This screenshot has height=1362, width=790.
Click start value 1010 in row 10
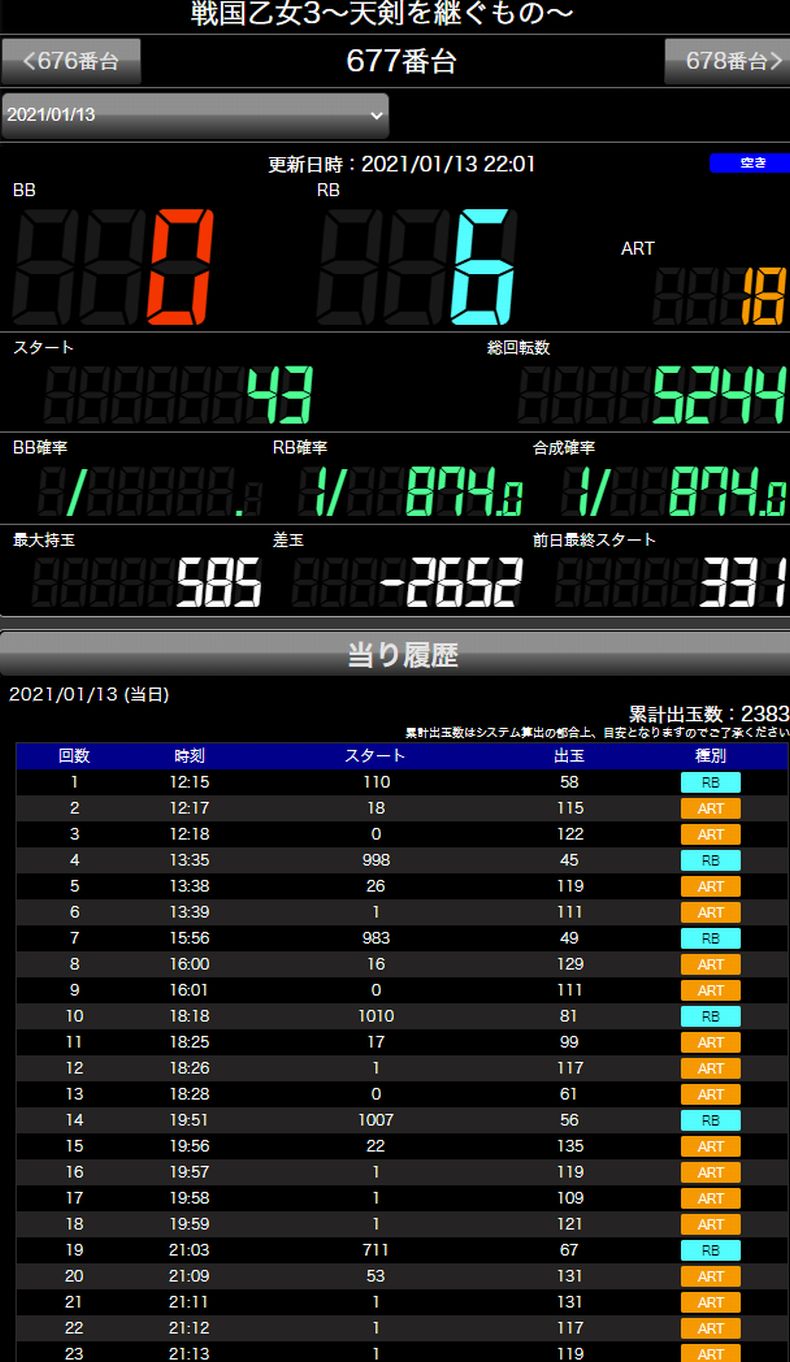[x=376, y=1016]
